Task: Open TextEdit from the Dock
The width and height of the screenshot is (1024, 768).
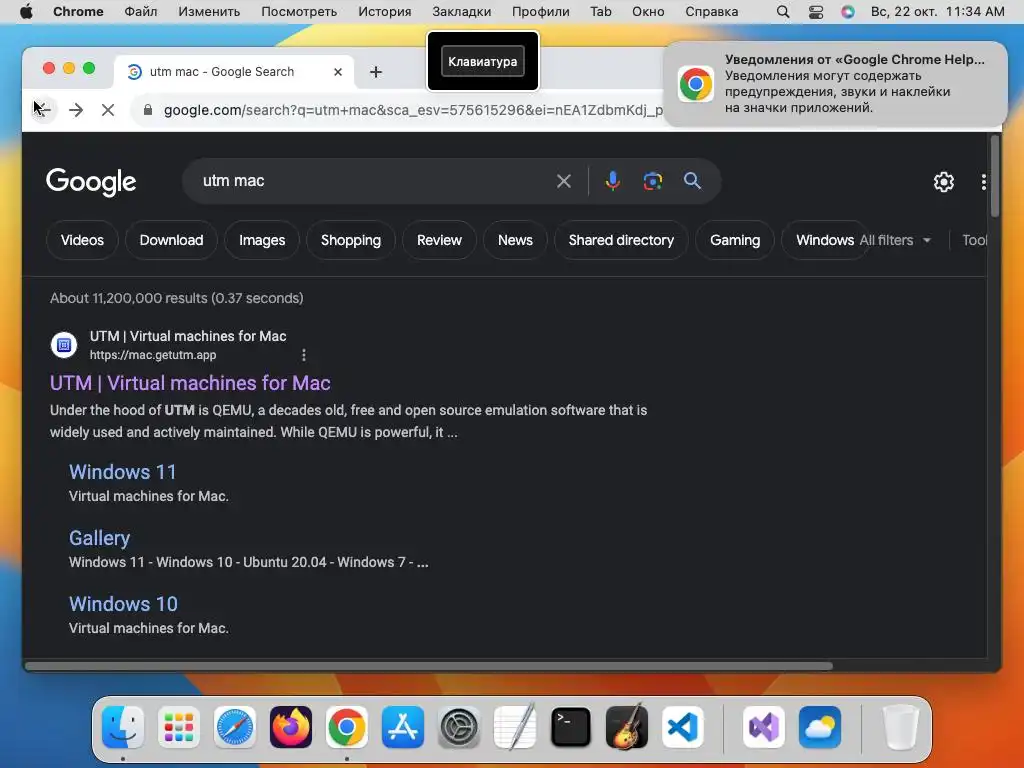Action: tap(515, 727)
